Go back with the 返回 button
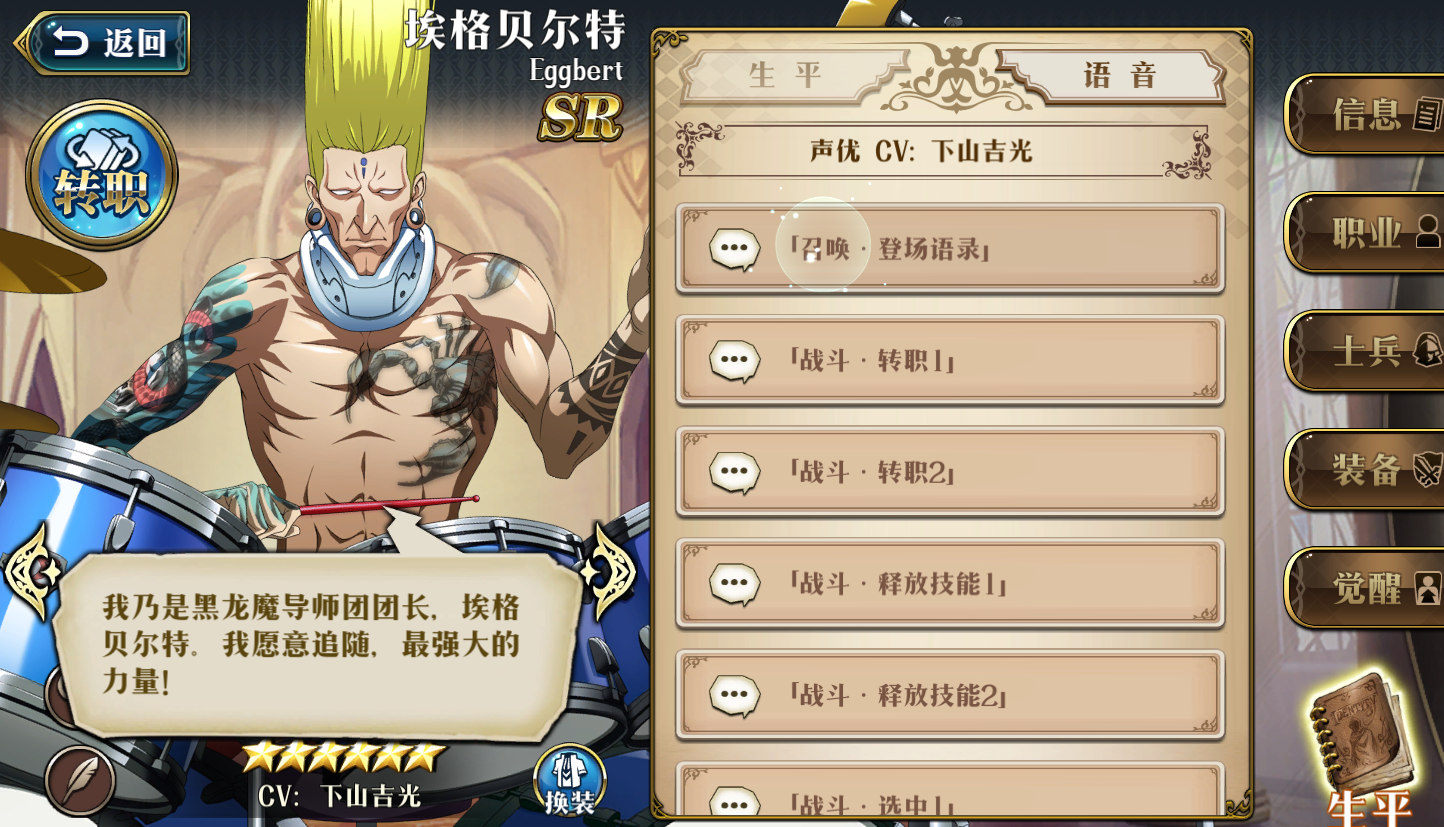 [102, 44]
